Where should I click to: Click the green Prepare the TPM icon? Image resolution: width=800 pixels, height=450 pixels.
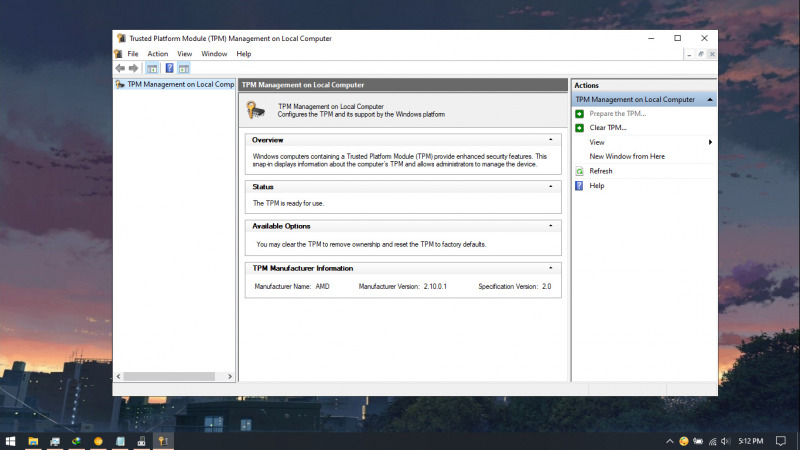point(580,114)
